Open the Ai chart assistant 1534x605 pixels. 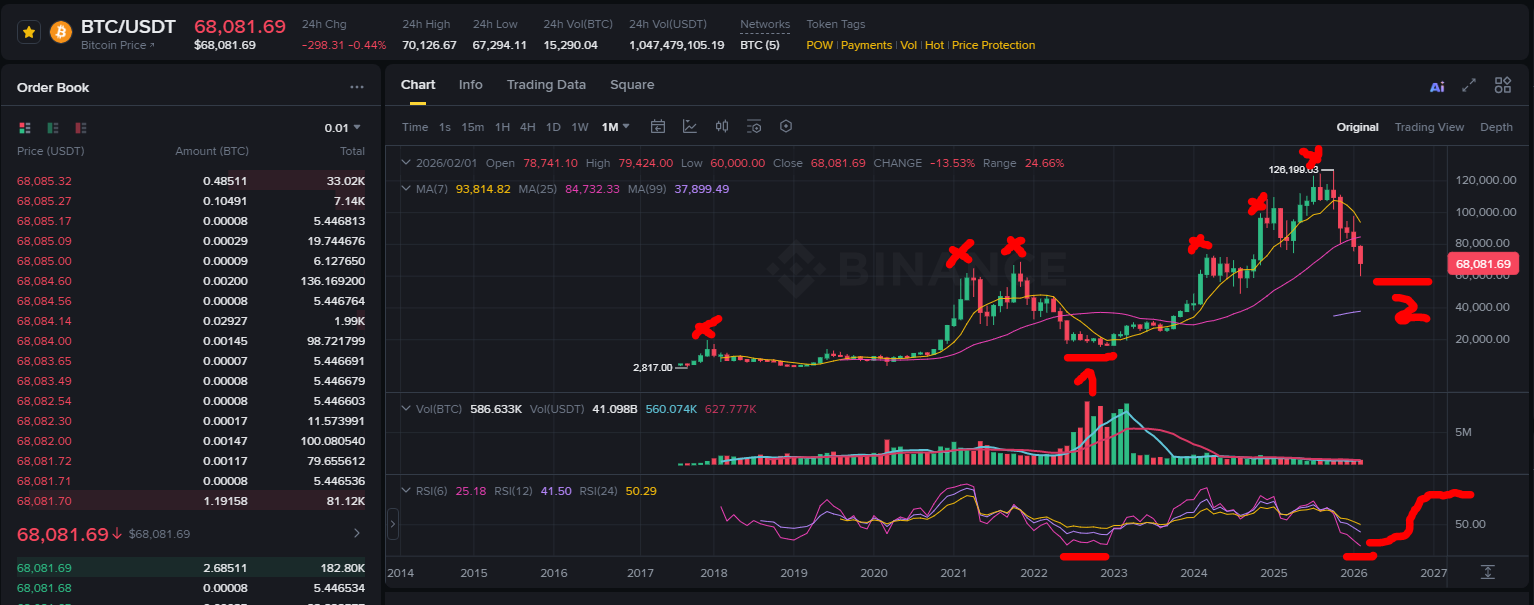tap(1437, 87)
